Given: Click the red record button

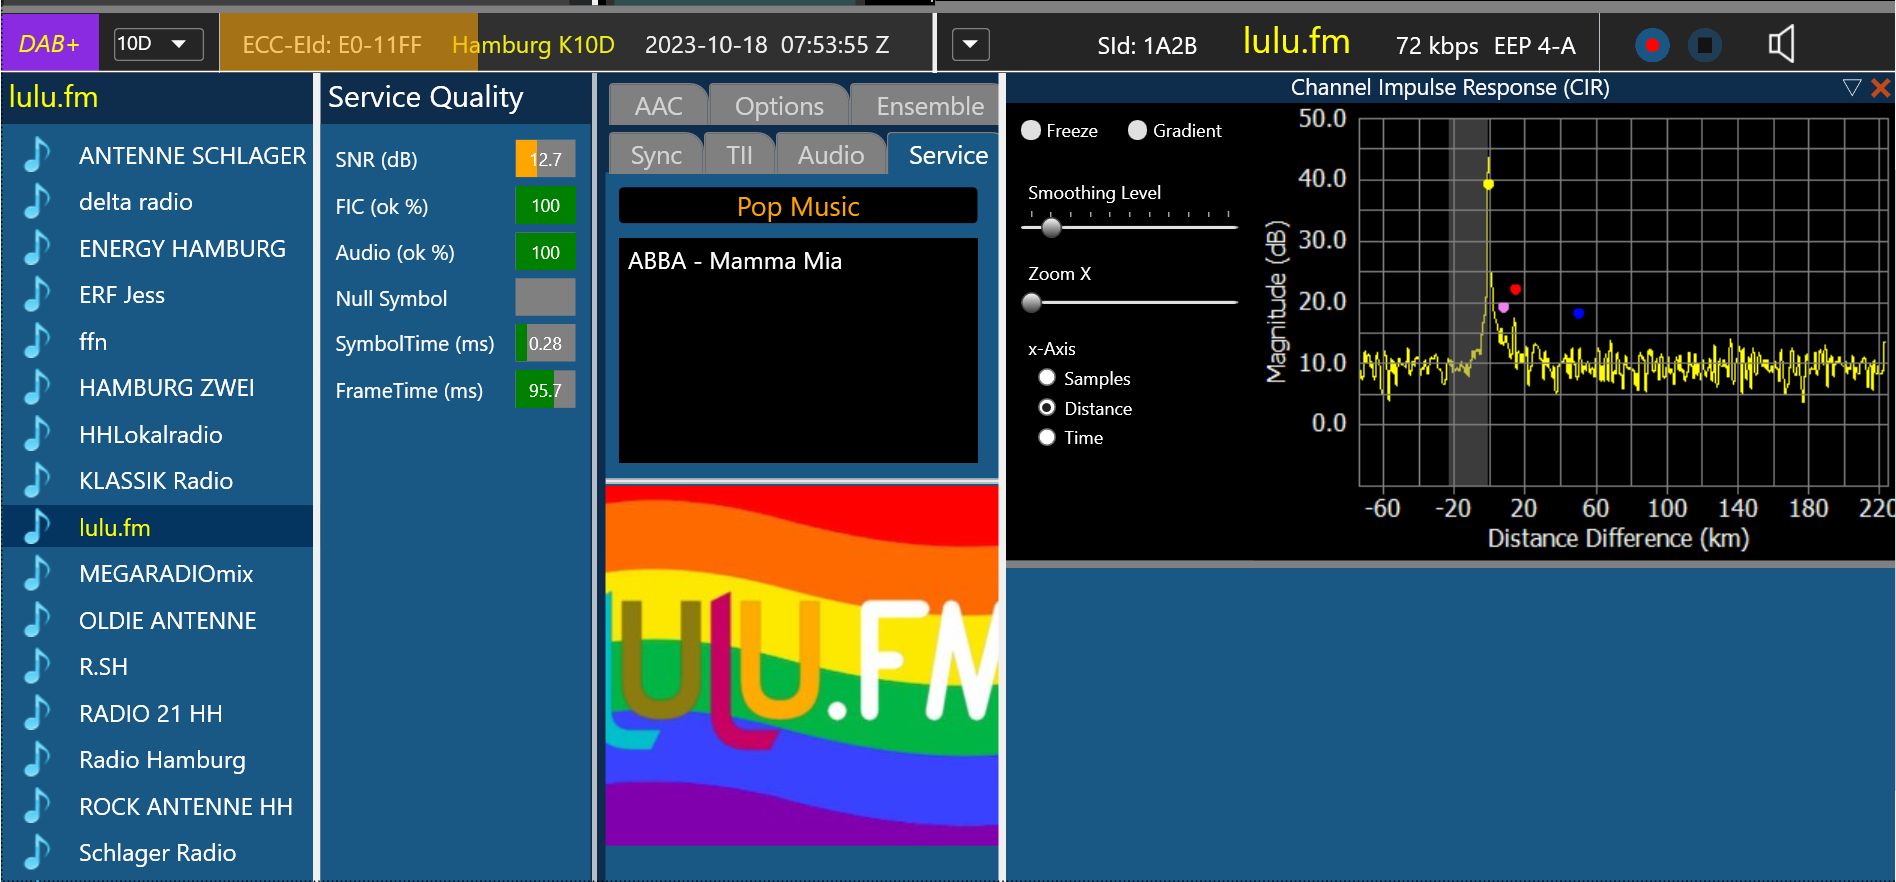Looking at the screenshot, I should [x=1652, y=45].
